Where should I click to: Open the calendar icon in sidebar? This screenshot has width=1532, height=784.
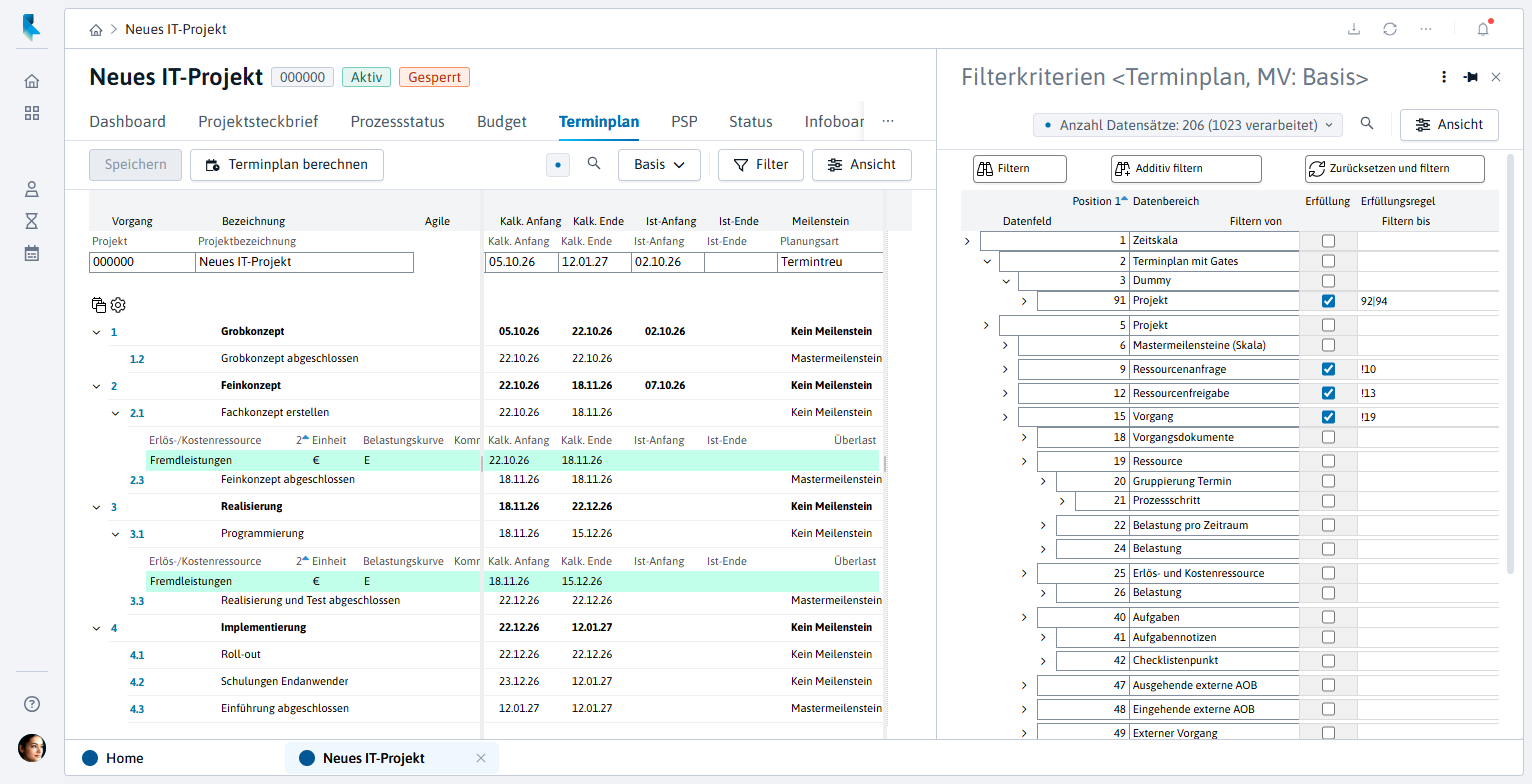coord(32,253)
